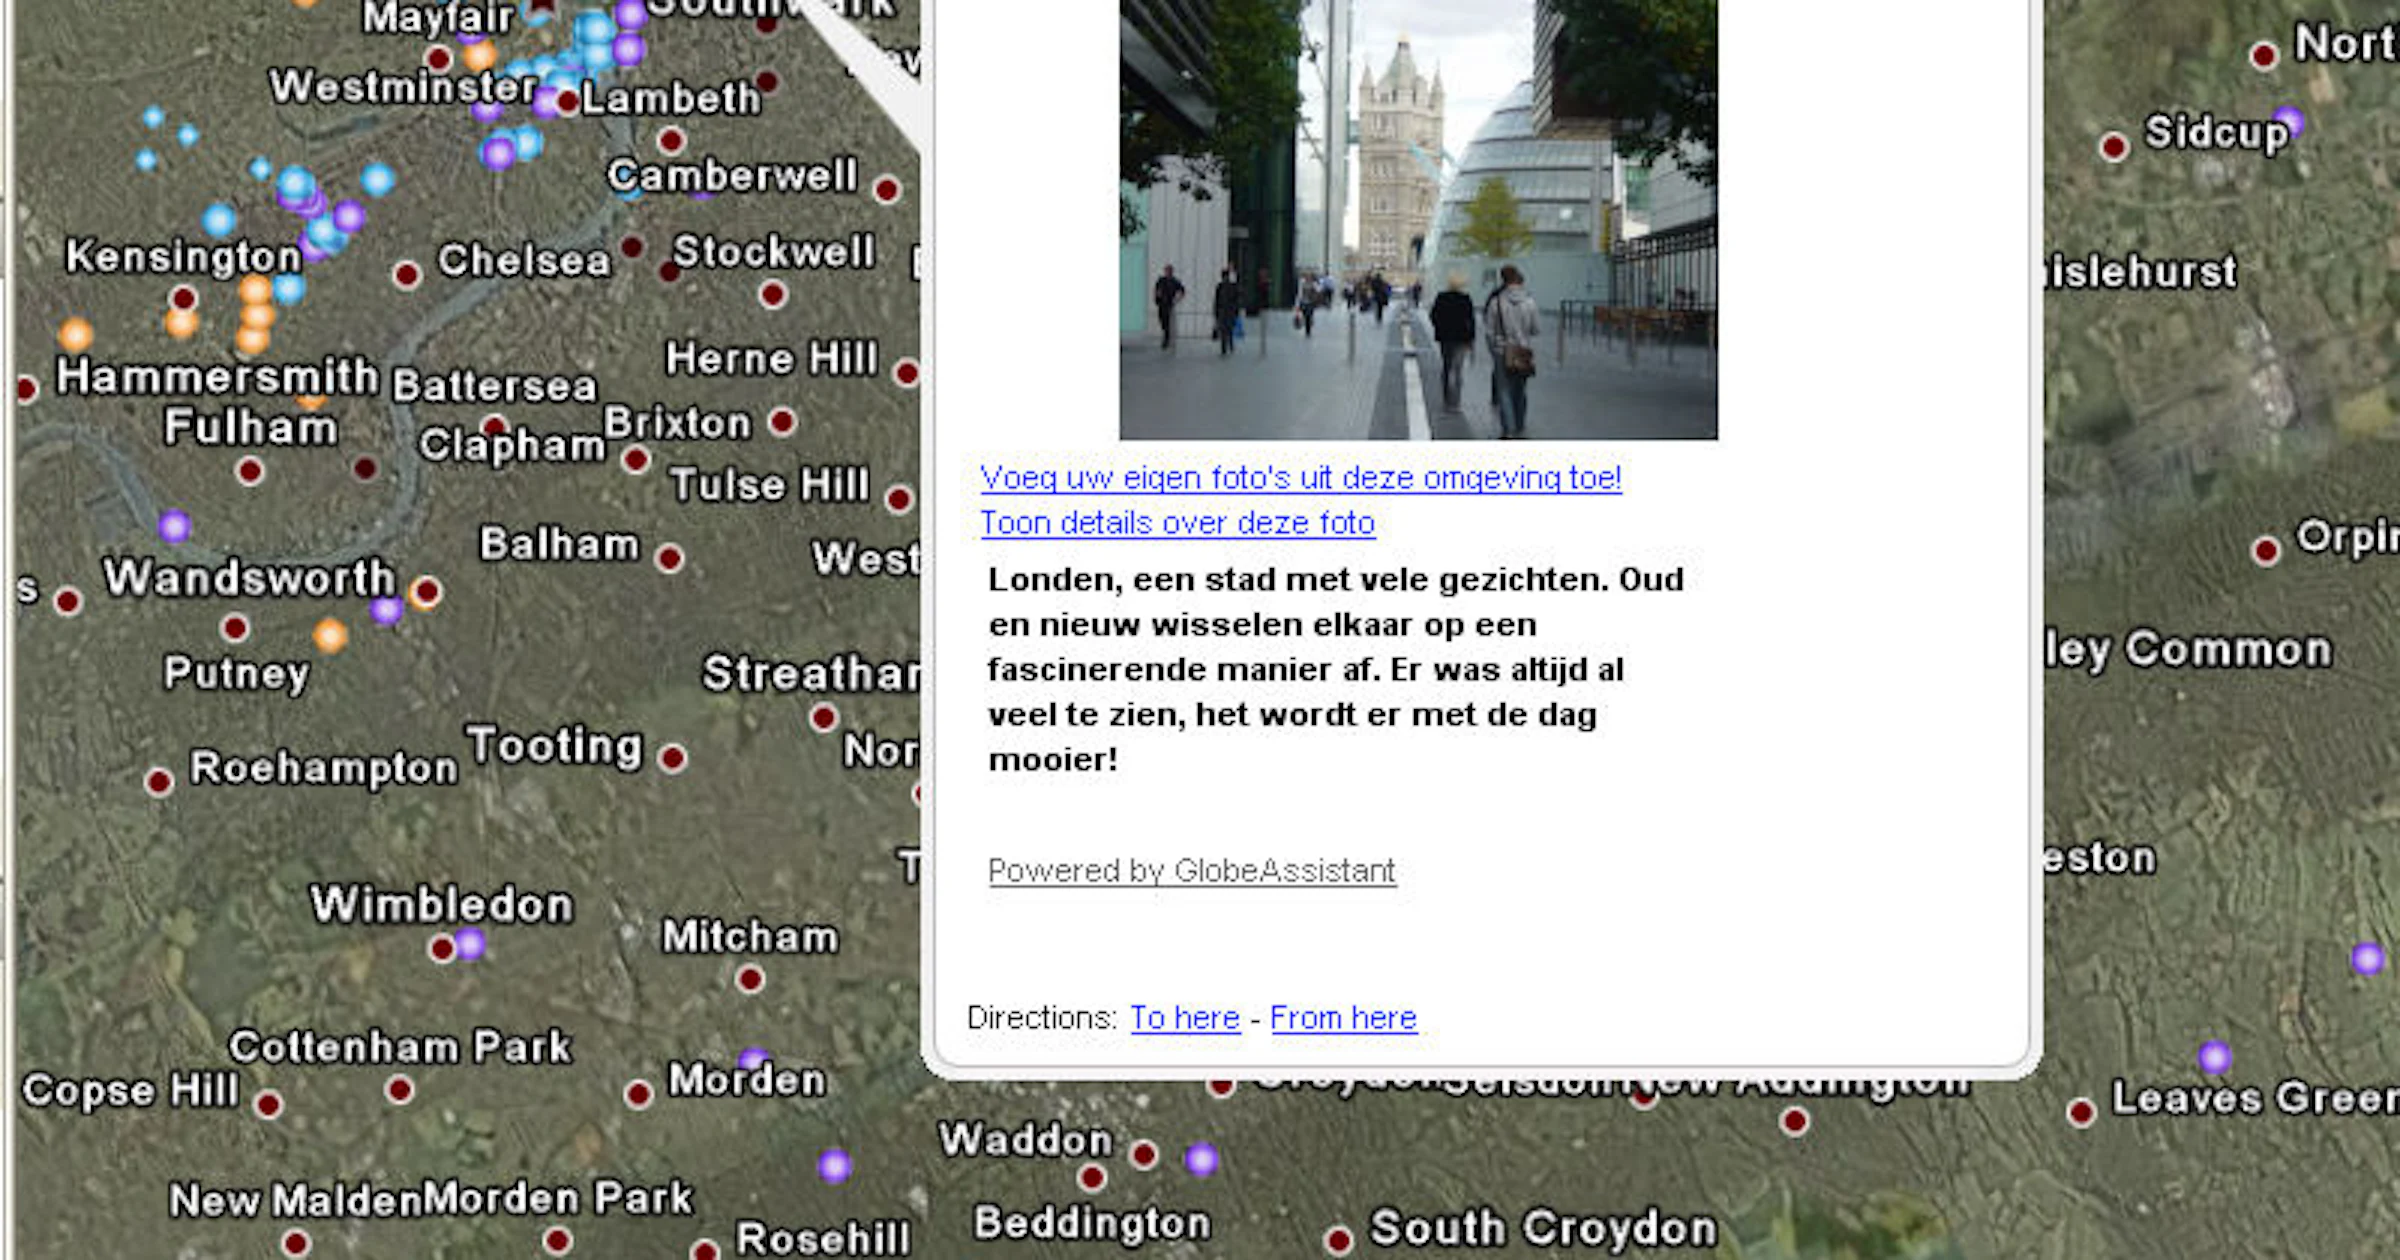Screen dimensions: 2400x1260
Task: Get directions 'From here'
Action: click(1343, 1018)
